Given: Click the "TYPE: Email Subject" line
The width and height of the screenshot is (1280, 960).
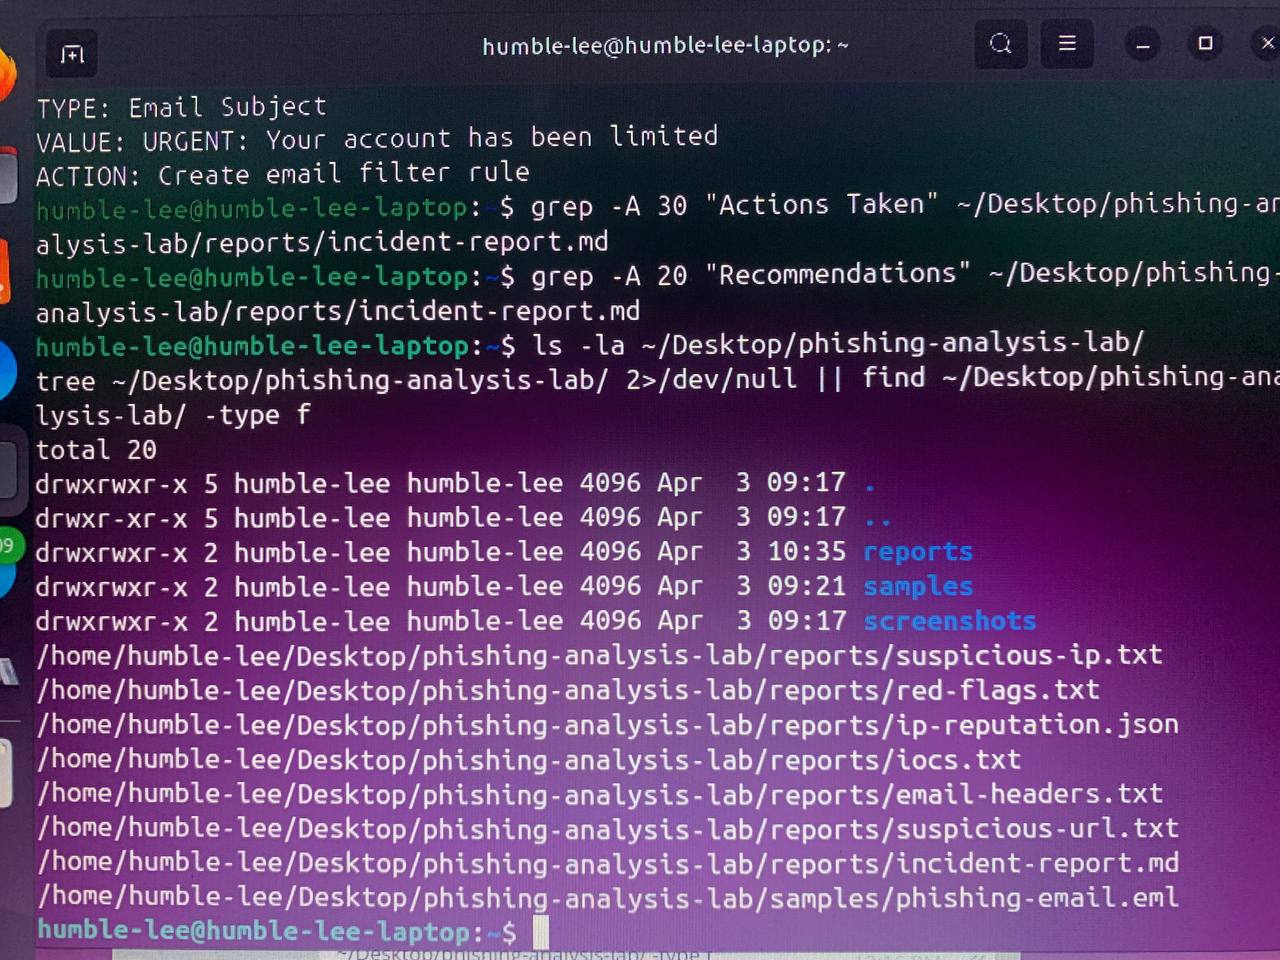Looking at the screenshot, I should point(181,107).
